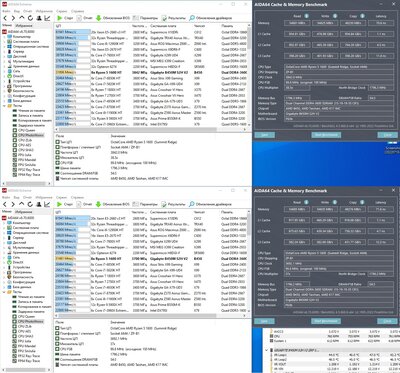The height and width of the screenshot is (373, 400).
Task: Switch to Избранное tab in lower window
Action: click(x=24, y=212)
